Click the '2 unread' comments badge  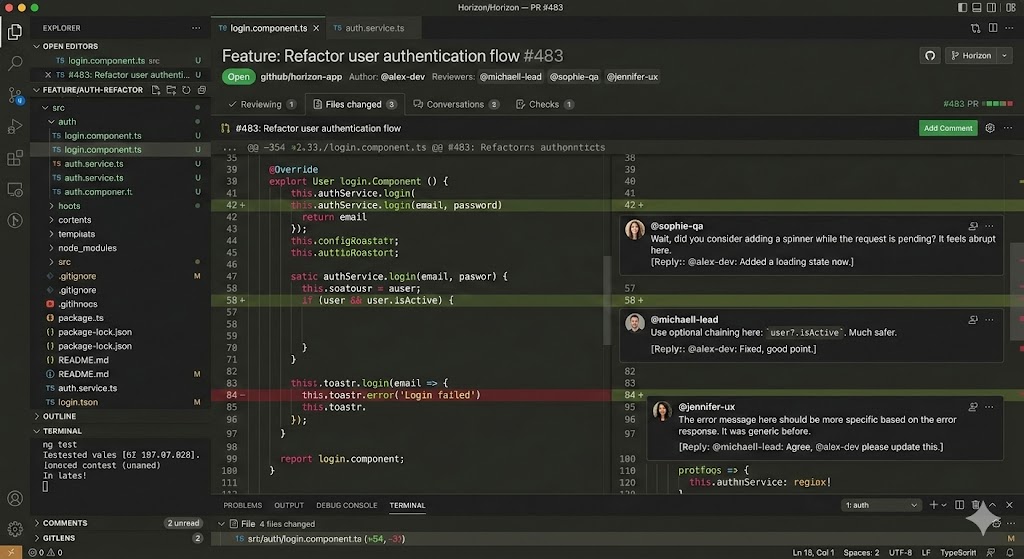[x=184, y=523]
